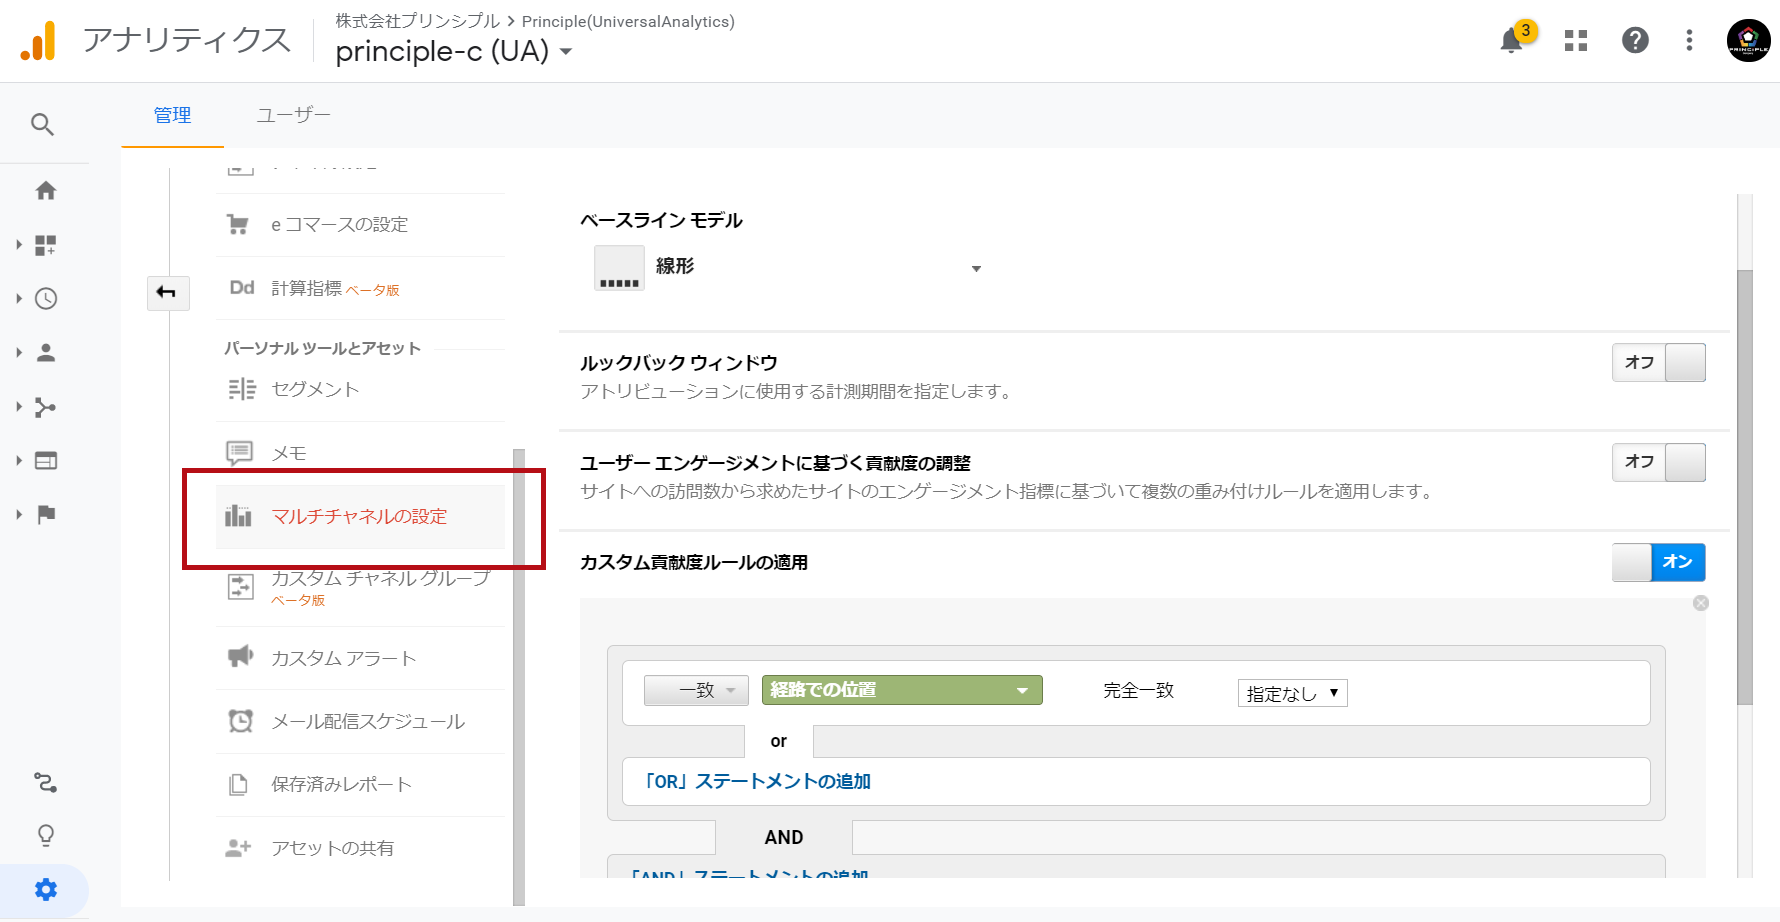Turn off カスタム貢献度ルールの適用 switch

tap(1658, 562)
